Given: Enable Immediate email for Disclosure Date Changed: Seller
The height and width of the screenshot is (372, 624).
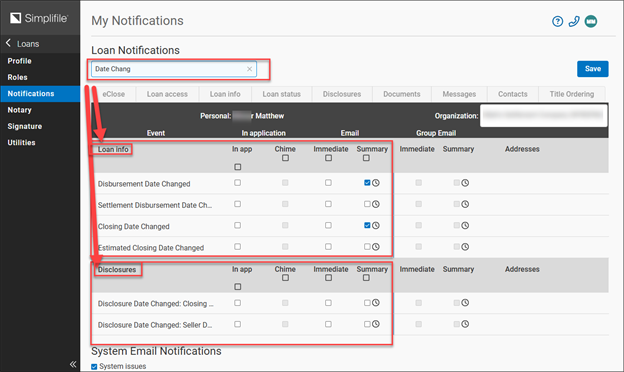Looking at the screenshot, I should tap(328, 324).
